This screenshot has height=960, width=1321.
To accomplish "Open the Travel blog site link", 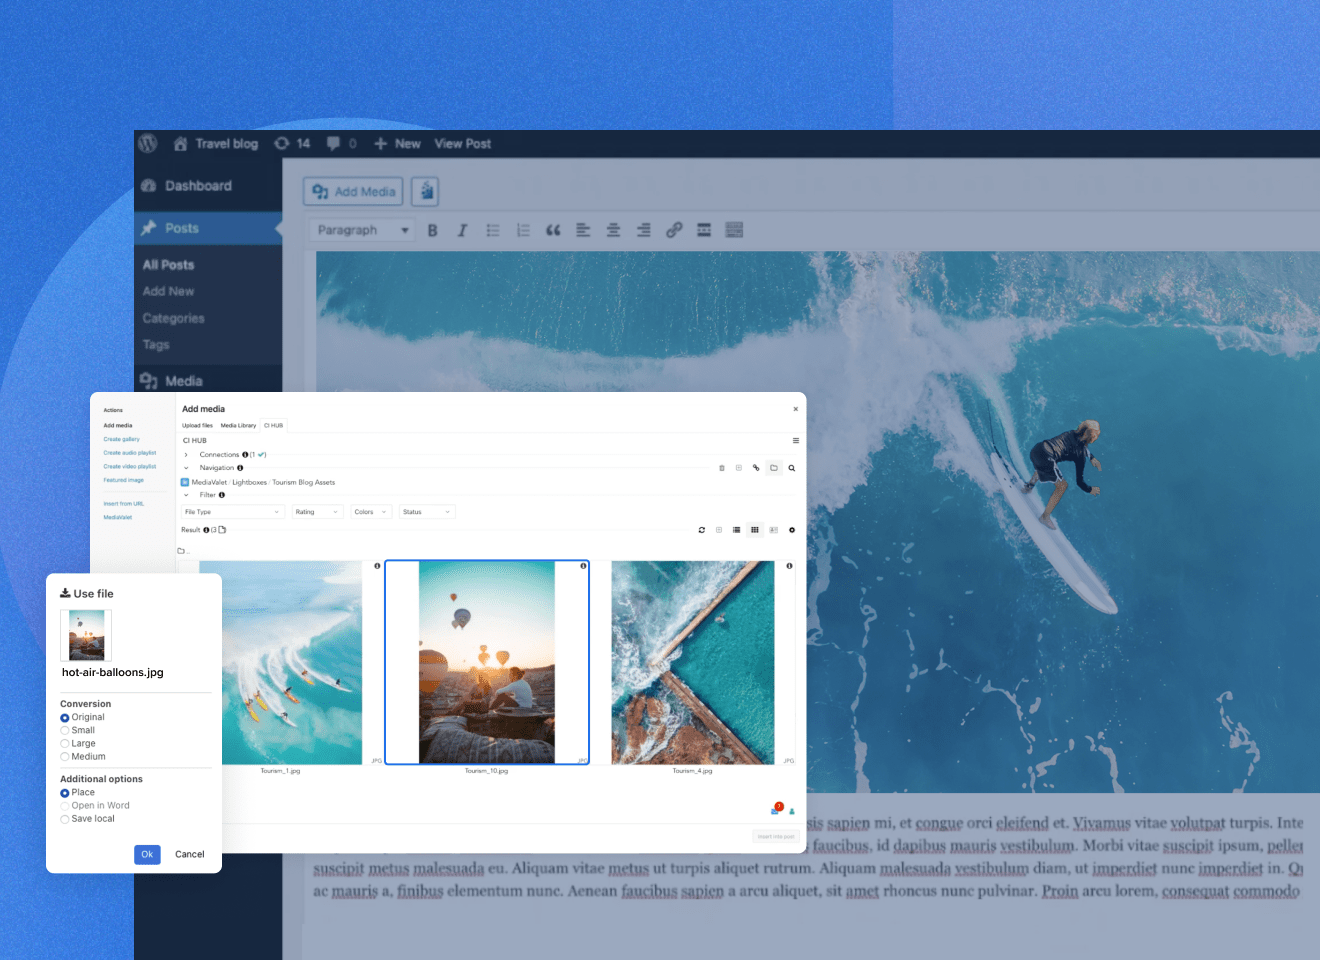I will pos(216,144).
